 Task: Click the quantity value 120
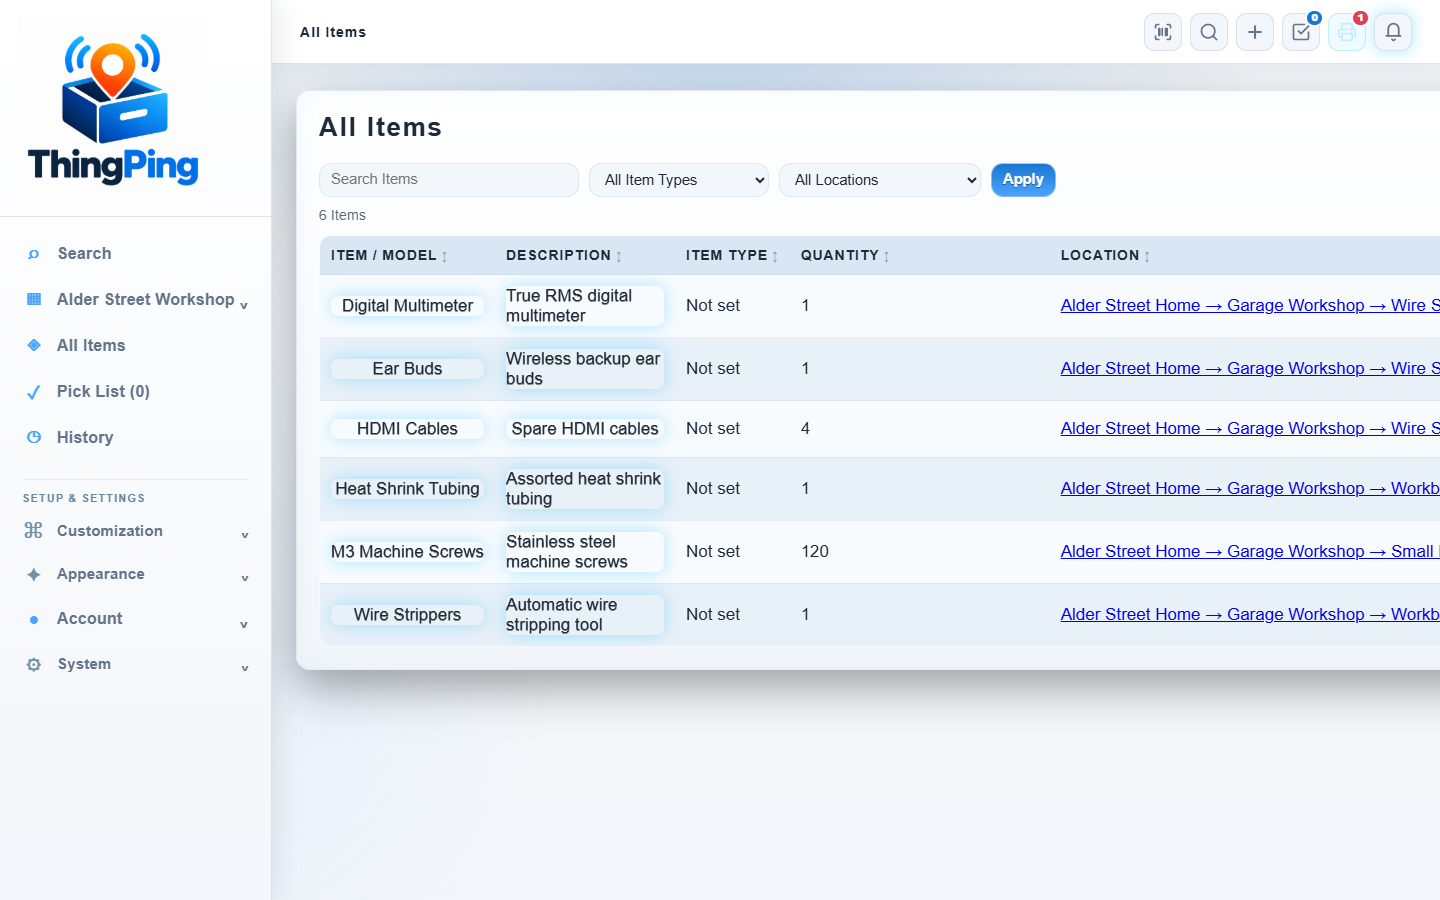click(x=815, y=551)
